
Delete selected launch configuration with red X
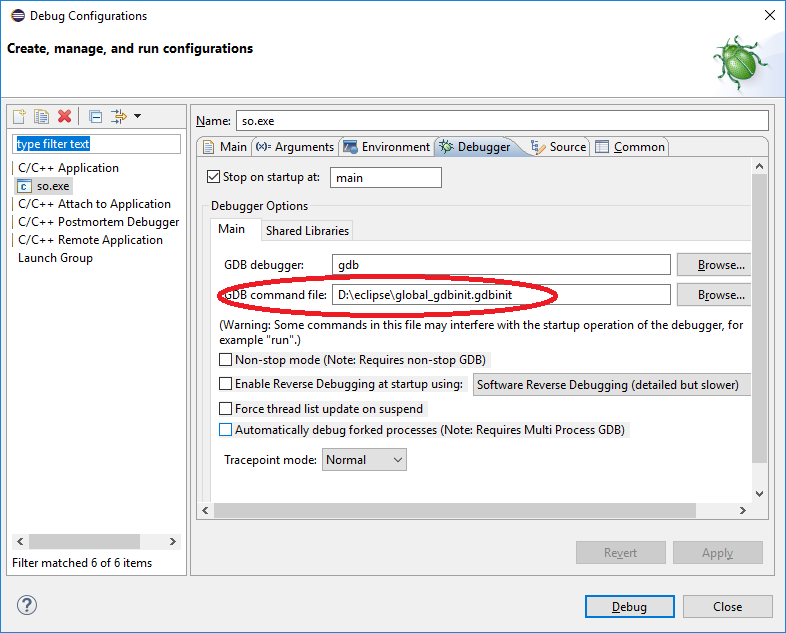(x=65, y=117)
